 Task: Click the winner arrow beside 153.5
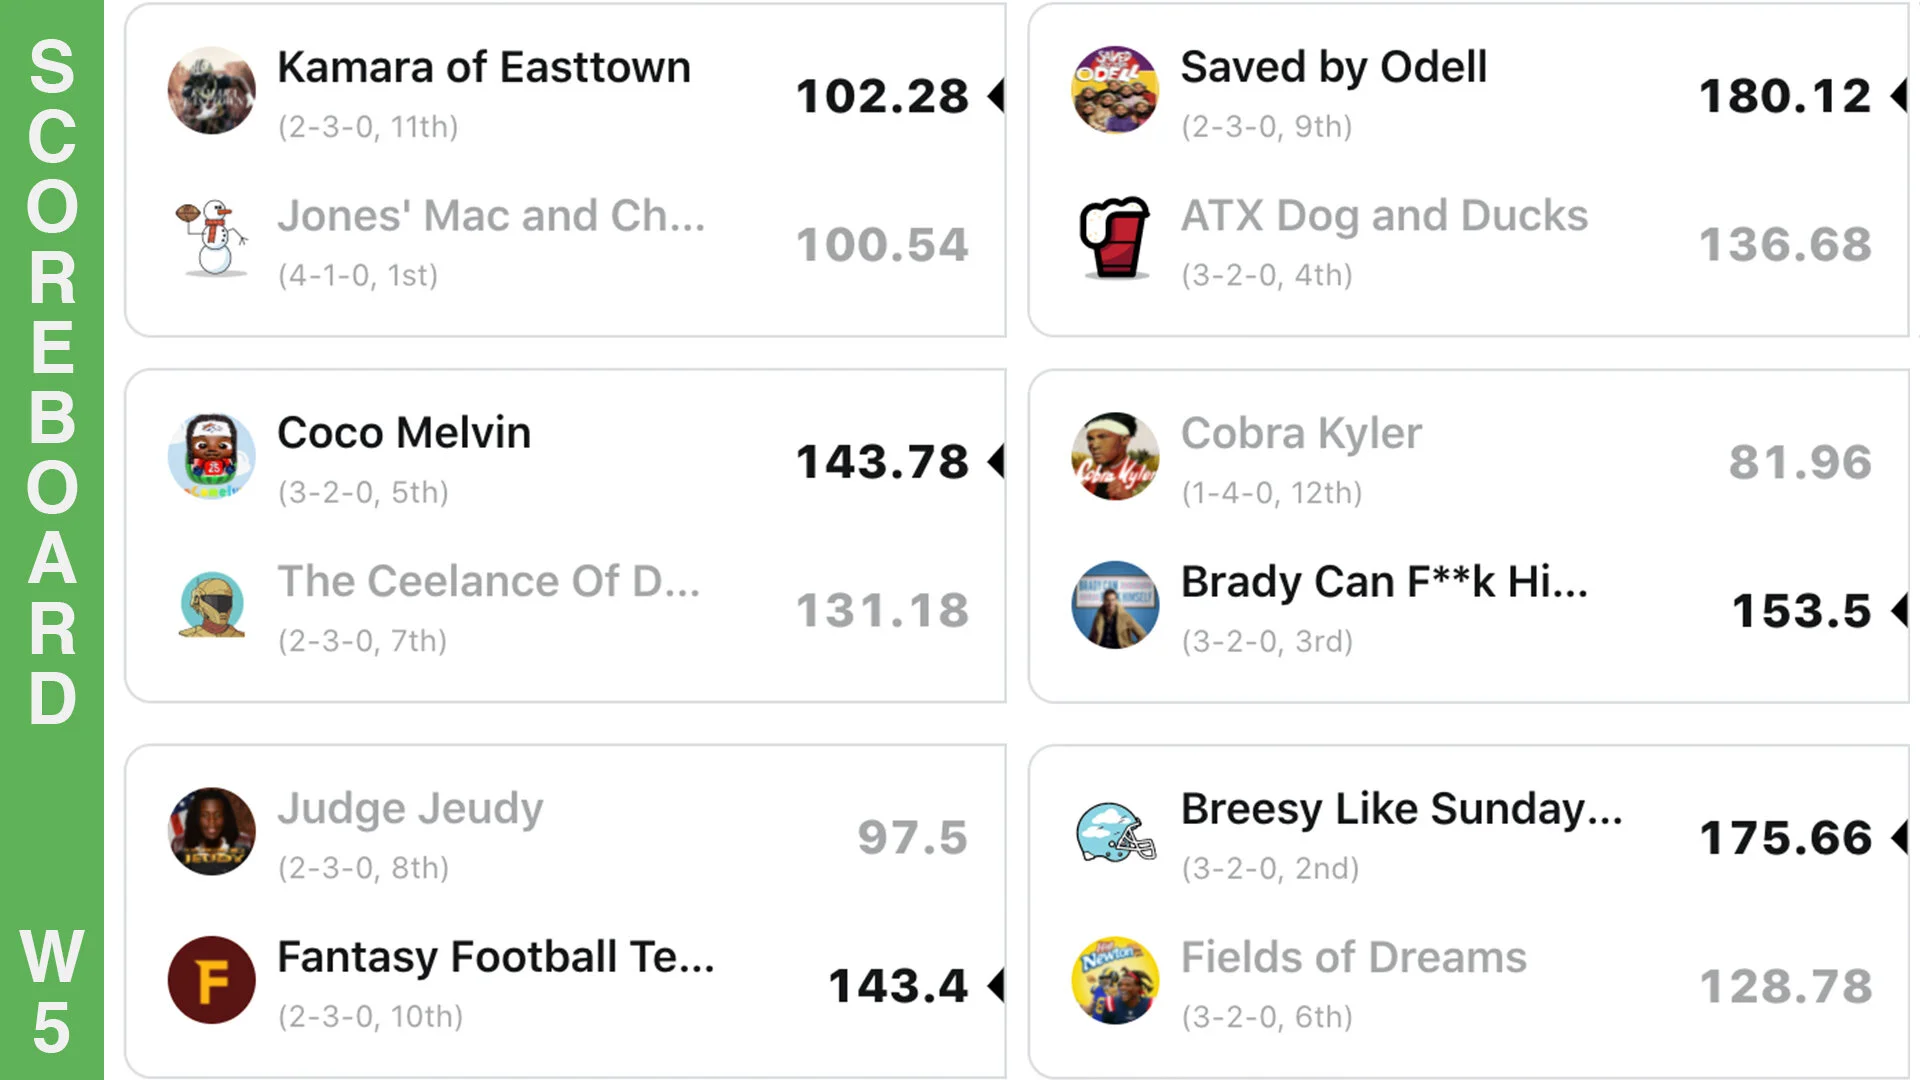point(1900,610)
